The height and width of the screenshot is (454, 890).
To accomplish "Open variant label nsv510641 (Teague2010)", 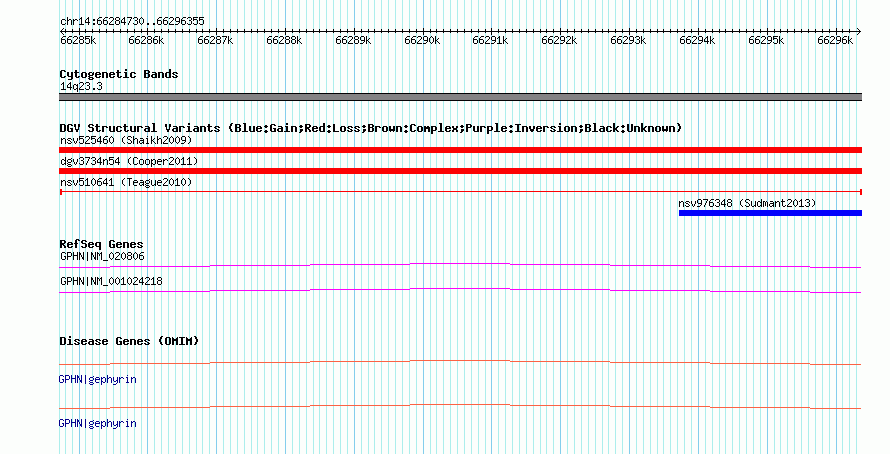I will [126, 182].
